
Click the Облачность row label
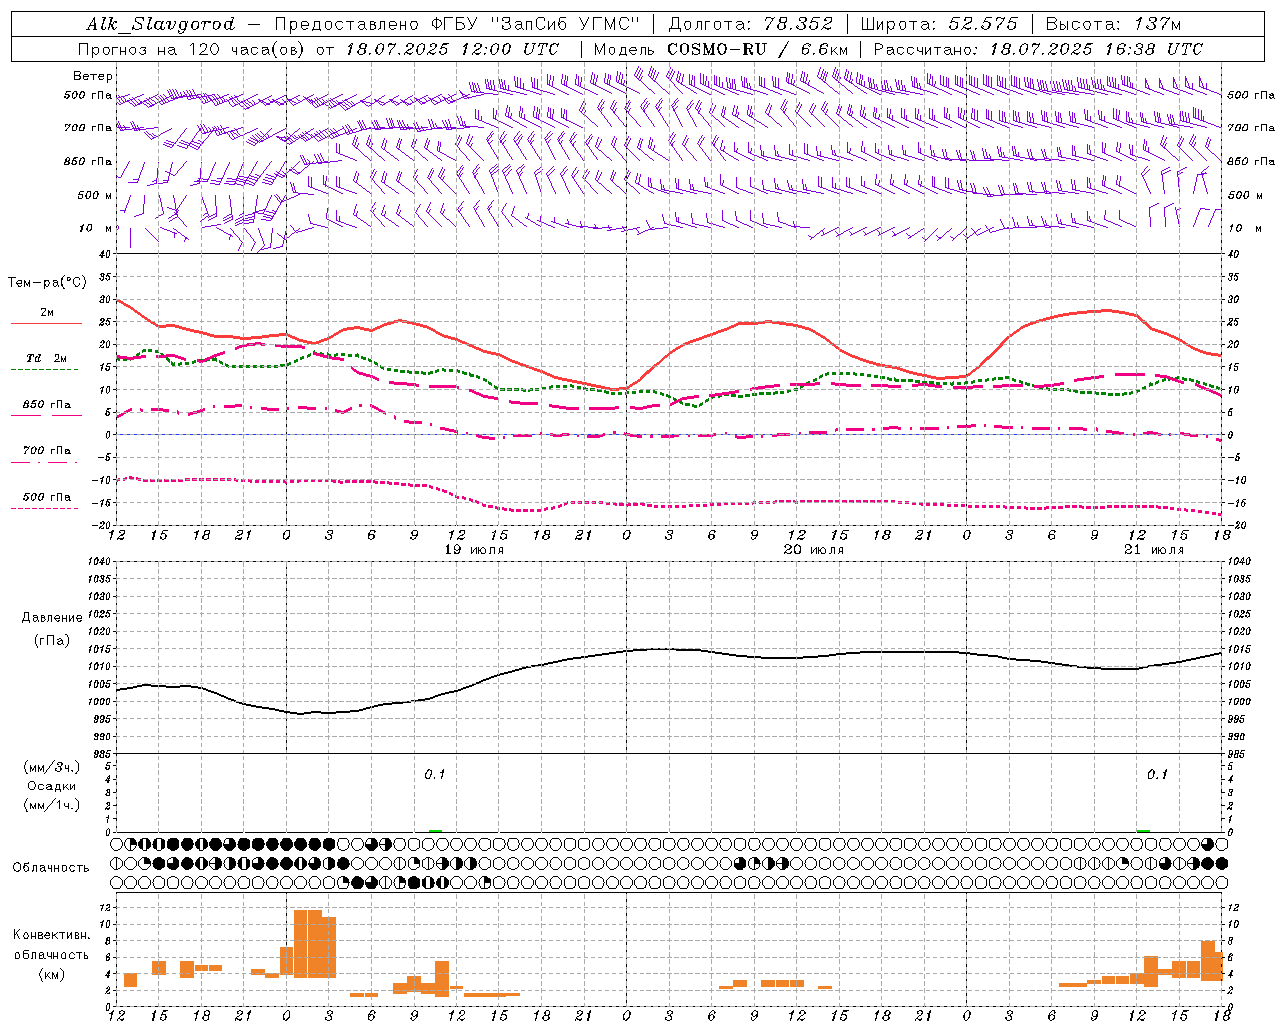pos(51,868)
